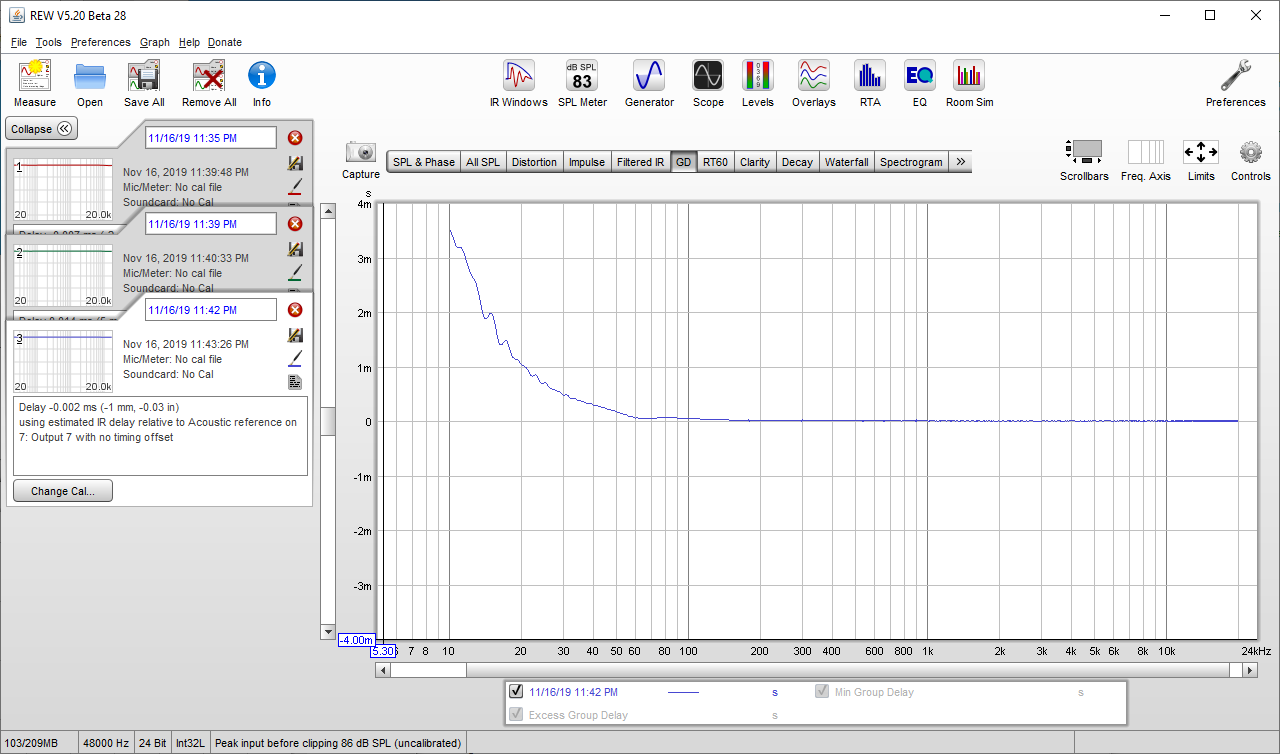The height and width of the screenshot is (754, 1280).
Task: Switch to Spectrogram tab
Action: coord(911,162)
